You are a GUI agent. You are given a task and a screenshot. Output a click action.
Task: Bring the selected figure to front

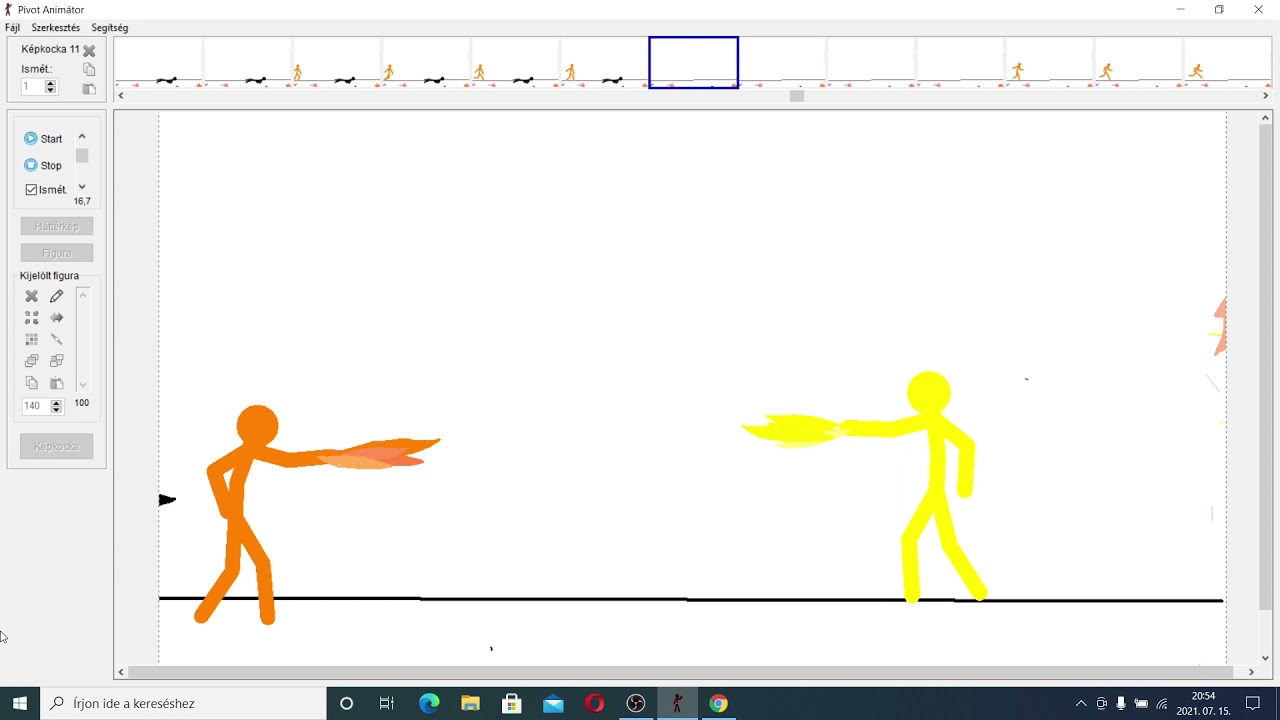click(32, 361)
